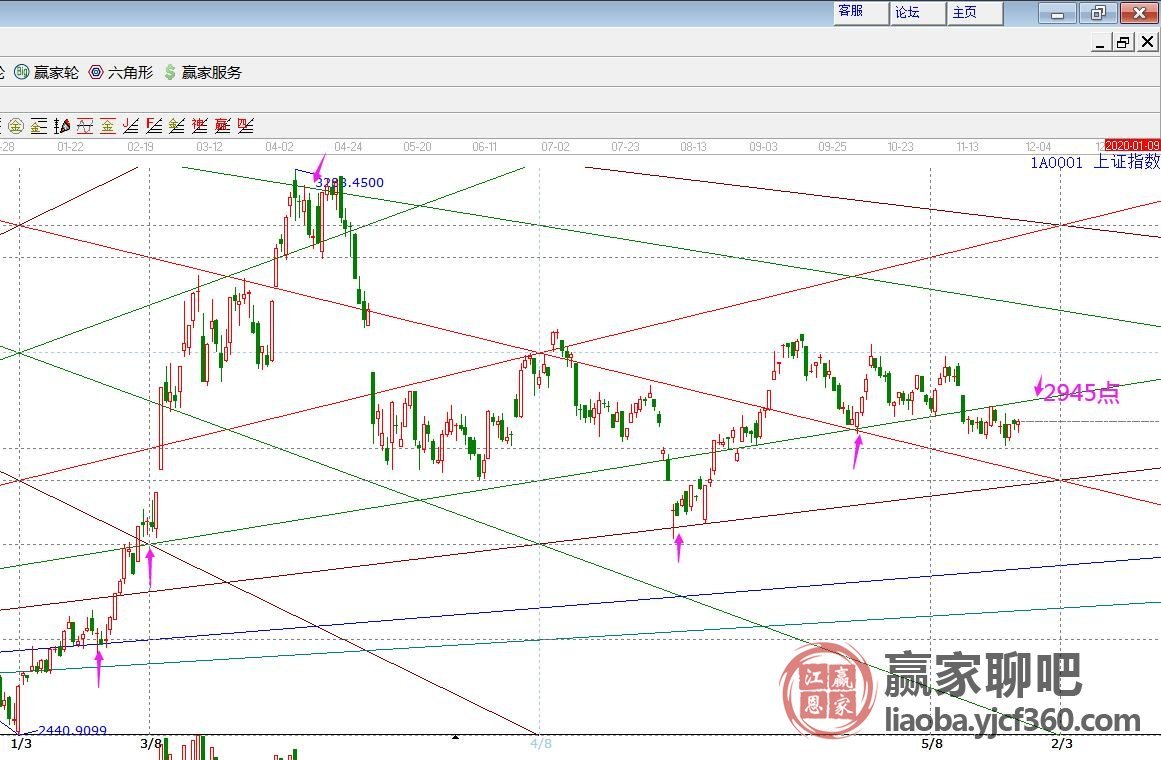Click the 3288.4500 high price label
Image resolution: width=1161 pixels, height=760 pixels.
[349, 182]
